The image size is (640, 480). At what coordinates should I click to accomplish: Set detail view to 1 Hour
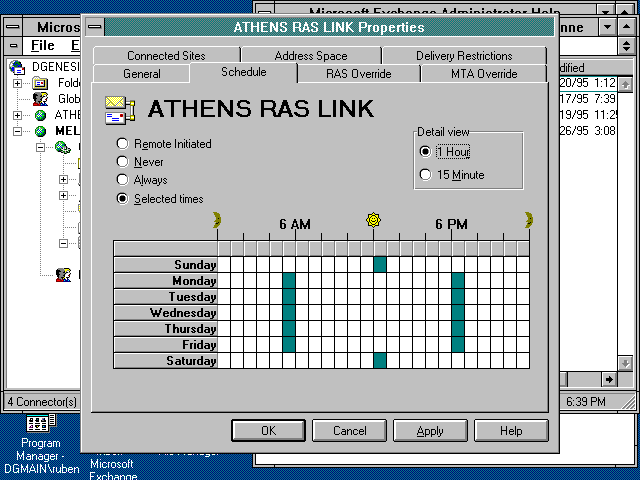(x=445, y=152)
